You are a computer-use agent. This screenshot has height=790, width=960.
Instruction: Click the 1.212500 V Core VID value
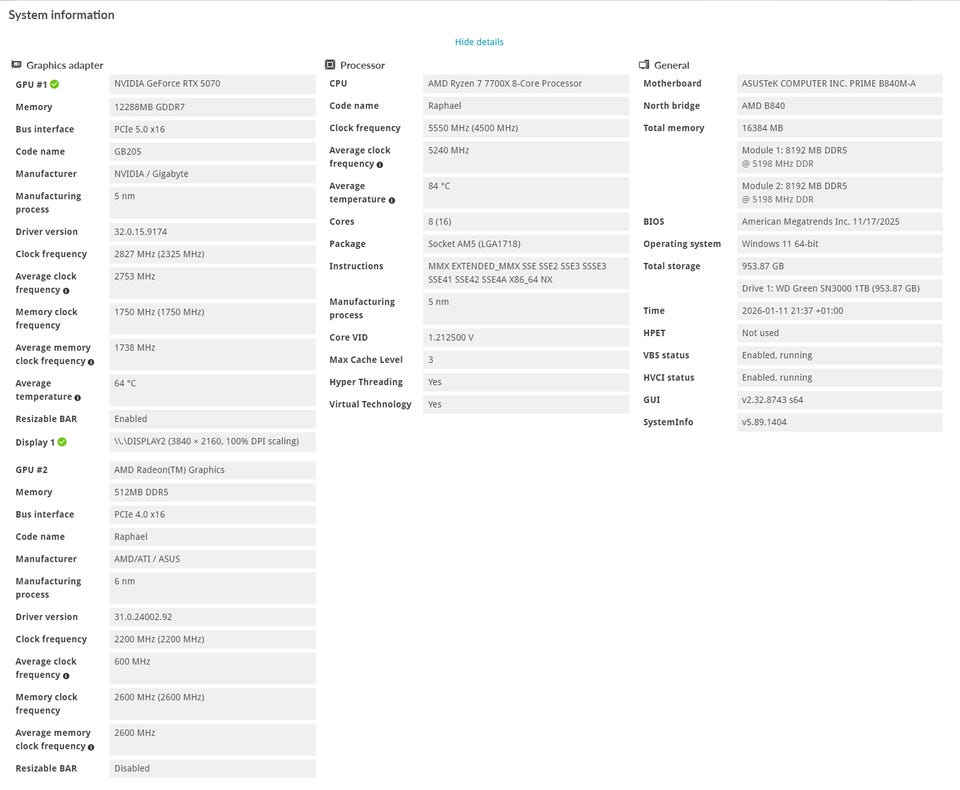pos(526,337)
